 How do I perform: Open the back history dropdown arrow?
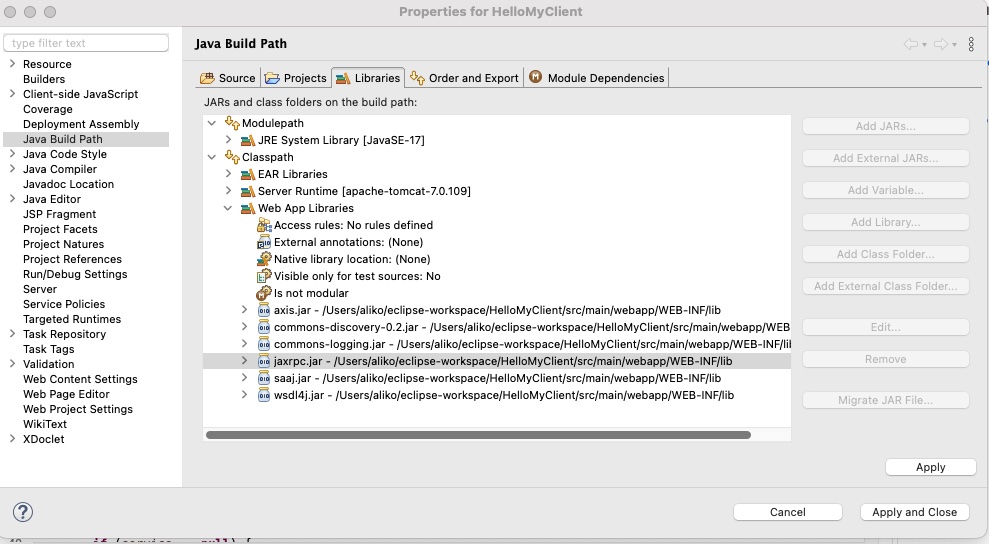[x=924, y=45]
